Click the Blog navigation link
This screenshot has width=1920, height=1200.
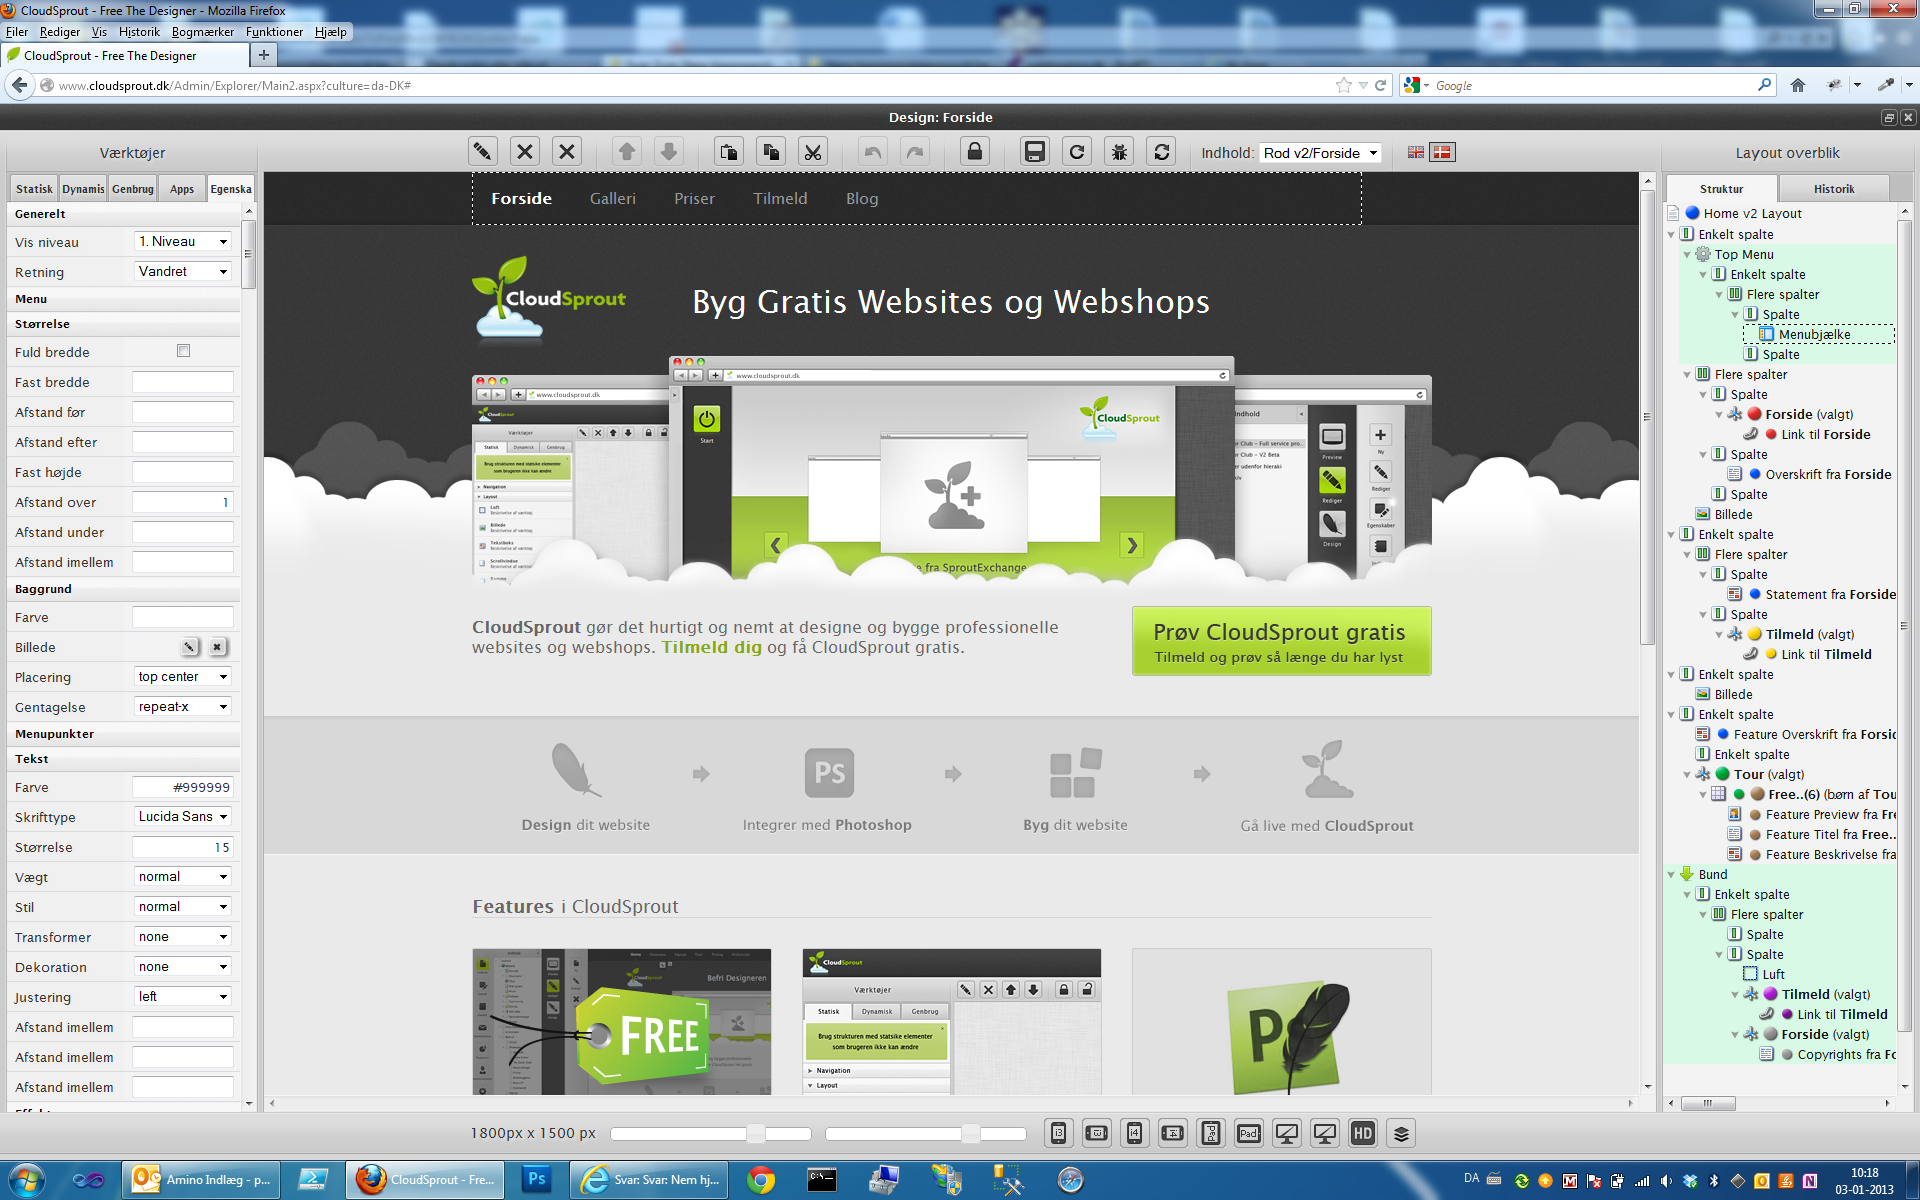pos(862,199)
